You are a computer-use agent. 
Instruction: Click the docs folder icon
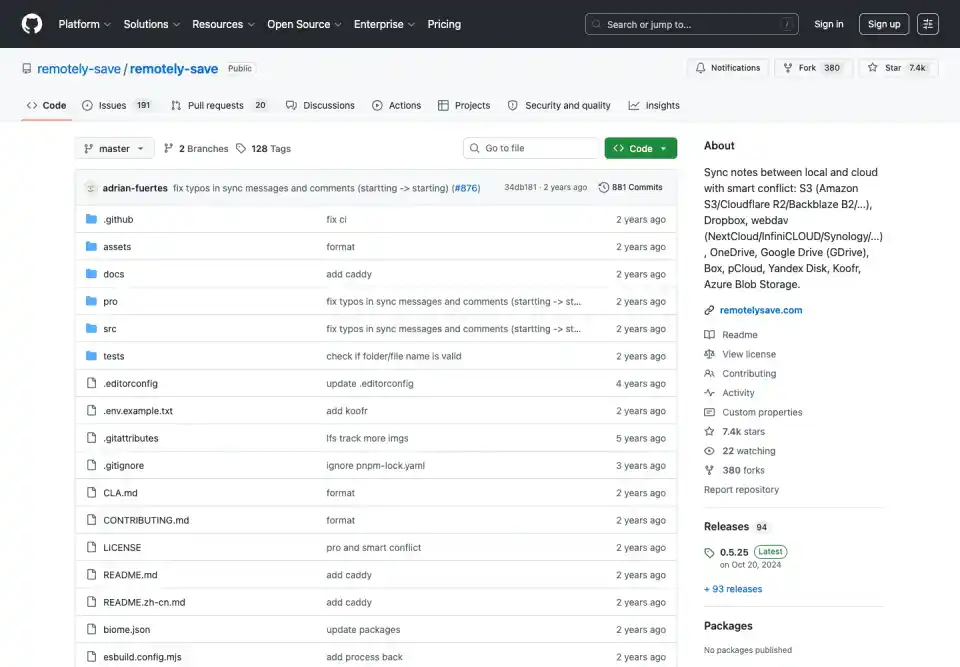click(91, 274)
